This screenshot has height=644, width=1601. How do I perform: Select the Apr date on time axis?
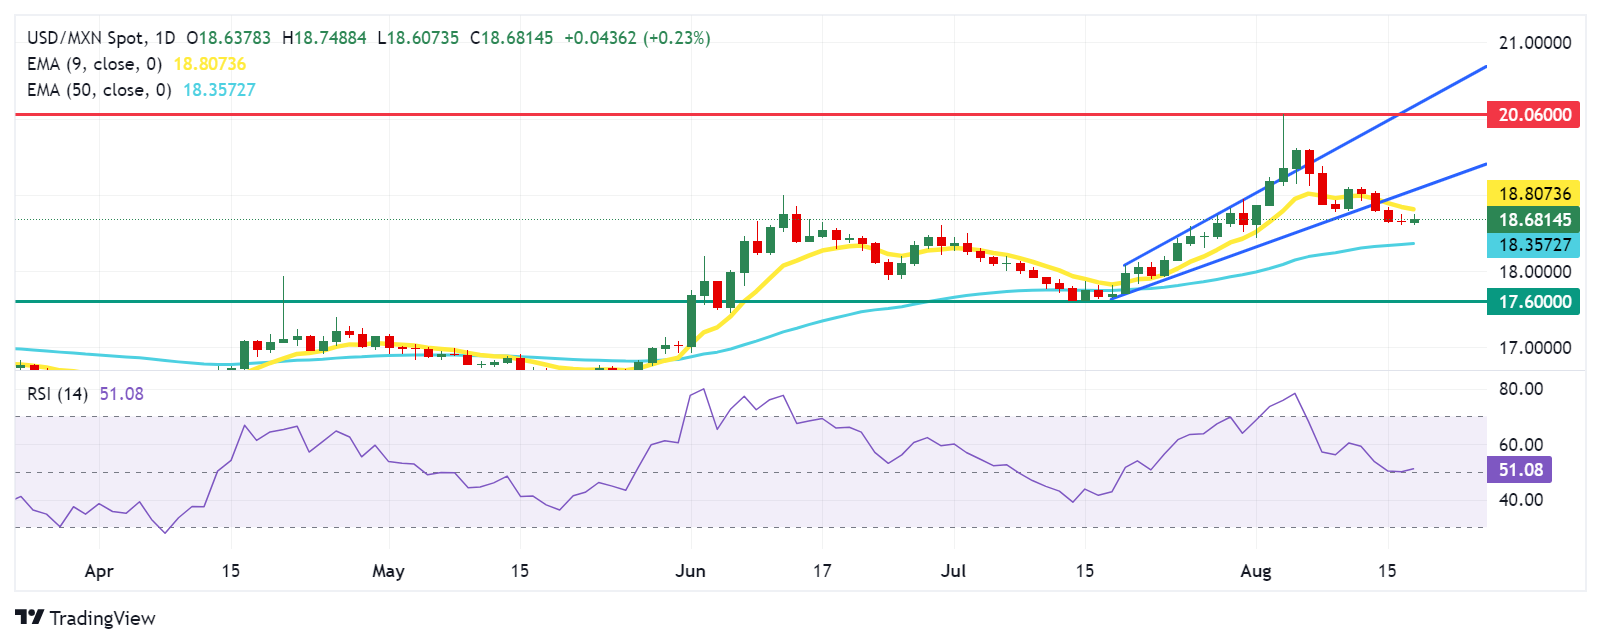[x=99, y=571]
